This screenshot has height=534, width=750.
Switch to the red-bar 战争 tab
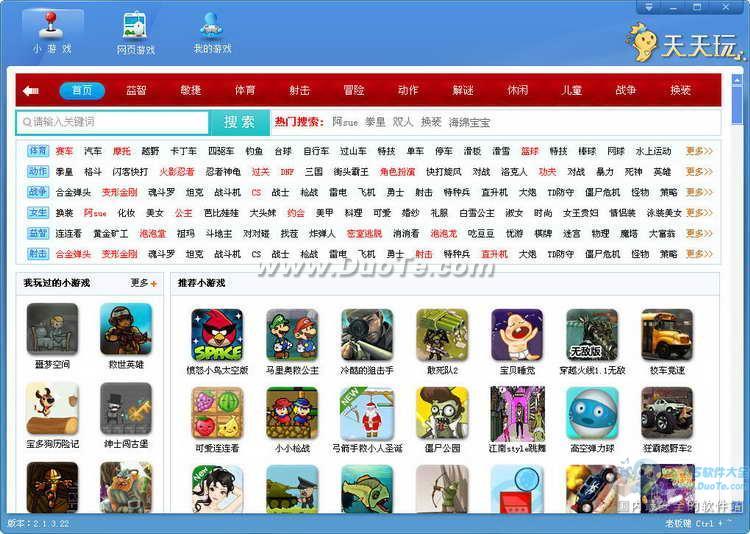[x=626, y=90]
